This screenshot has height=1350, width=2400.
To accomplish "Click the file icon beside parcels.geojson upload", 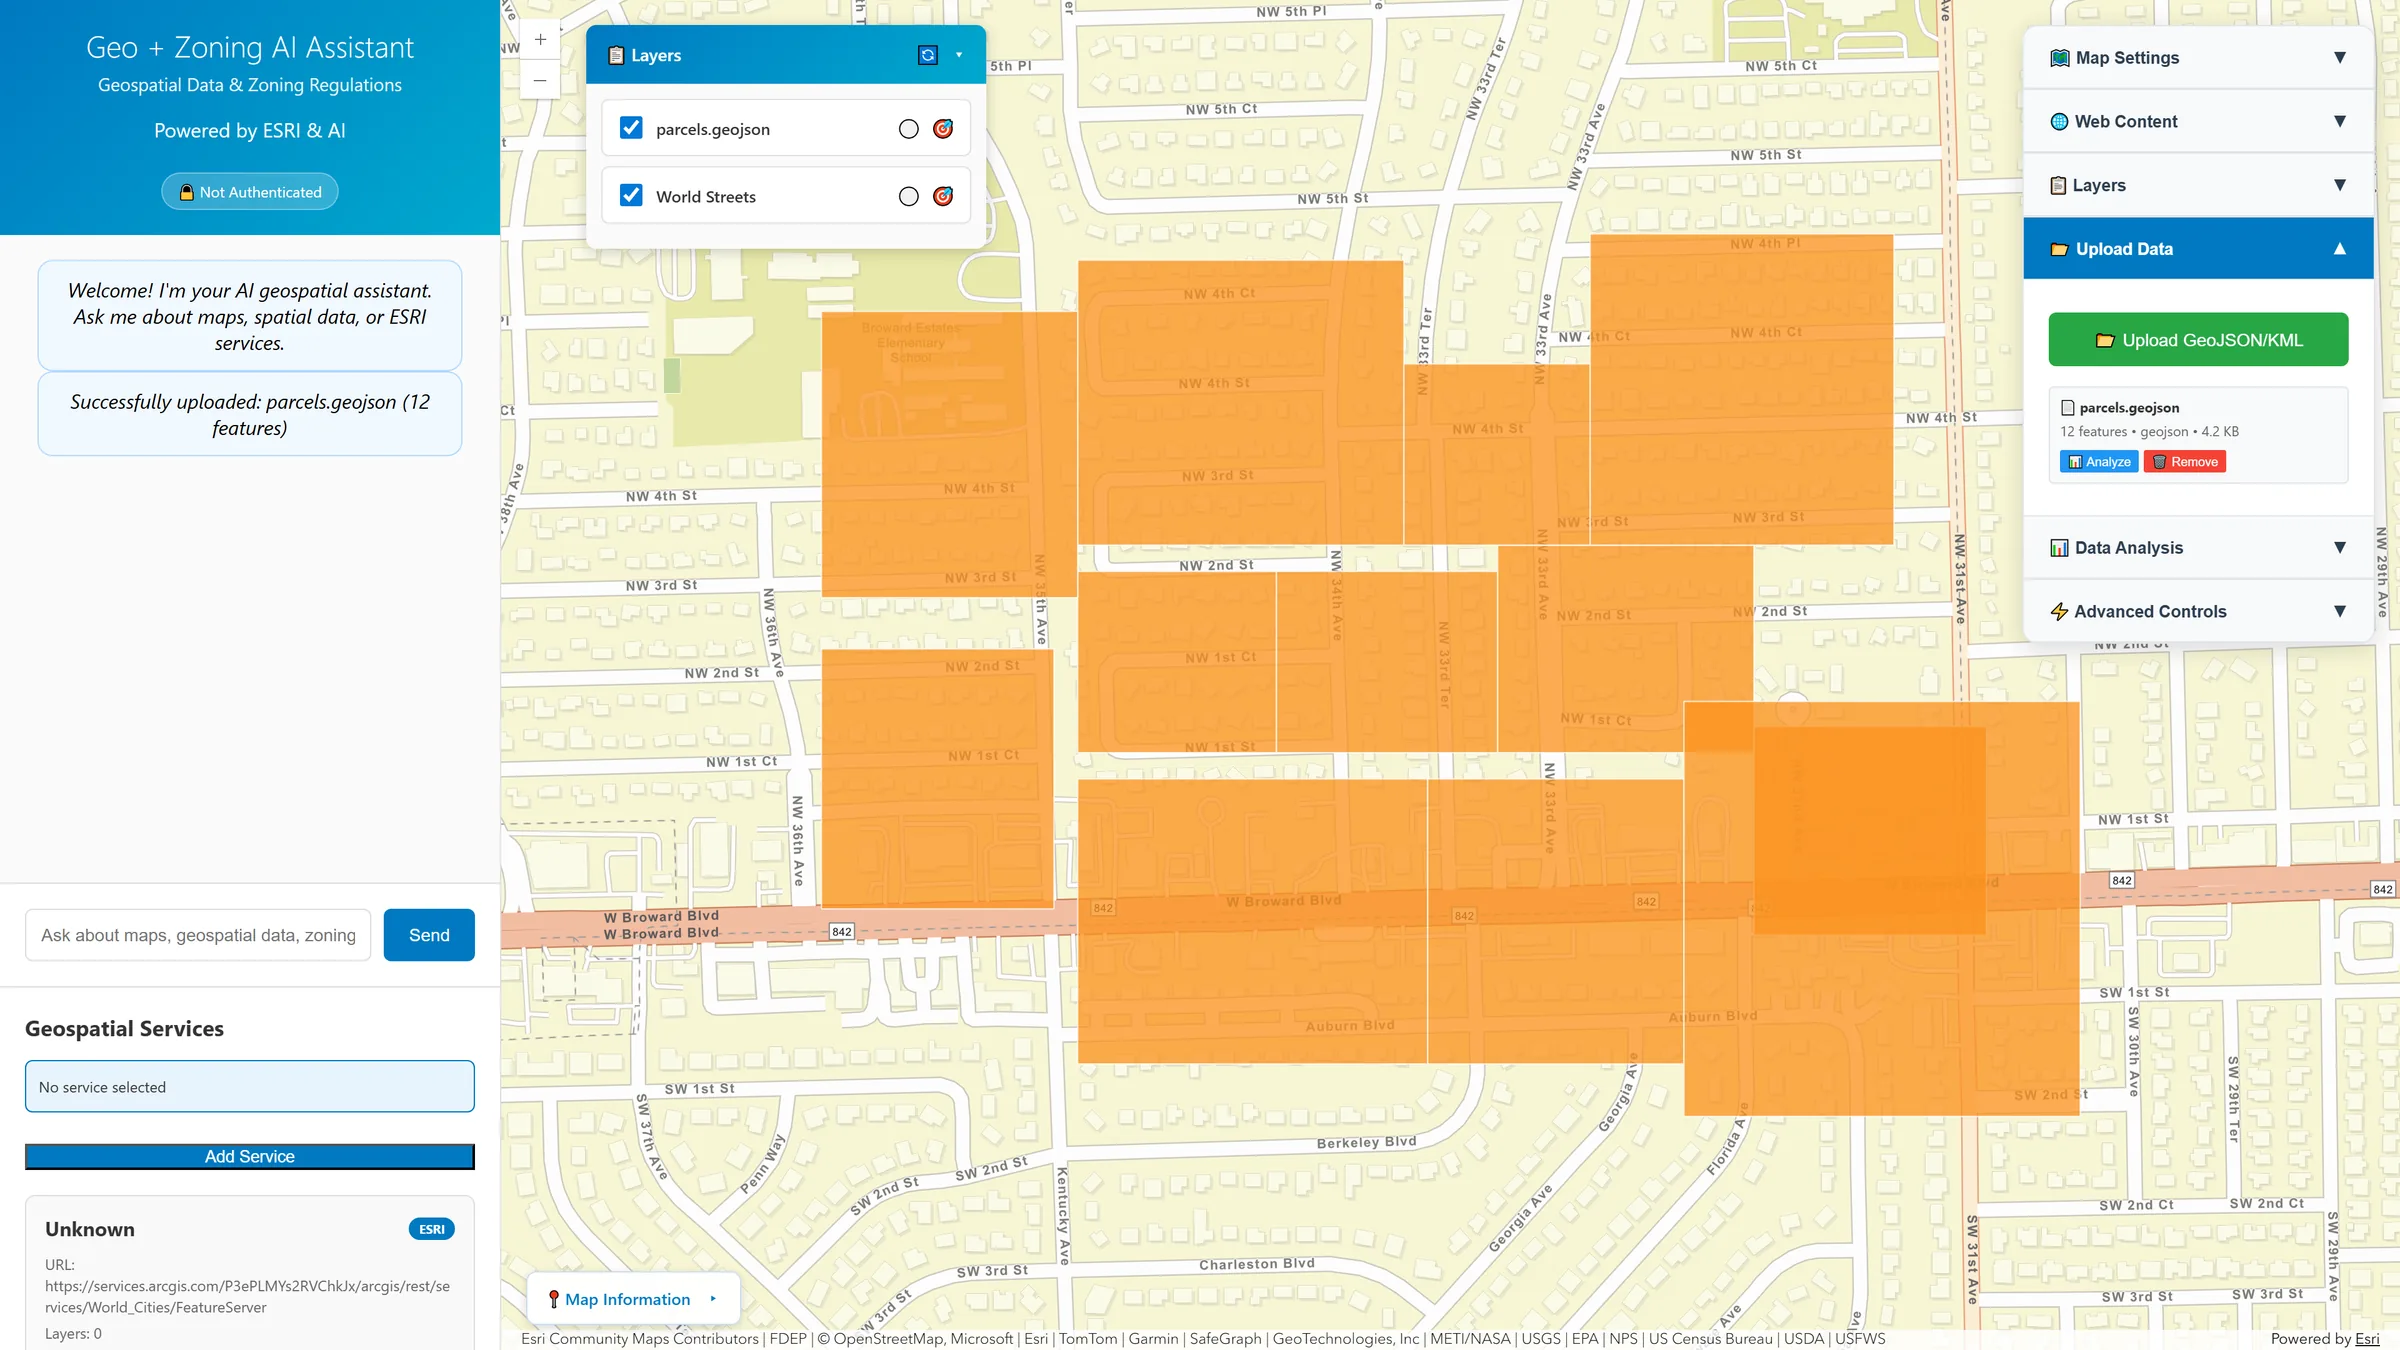I will coord(2068,408).
